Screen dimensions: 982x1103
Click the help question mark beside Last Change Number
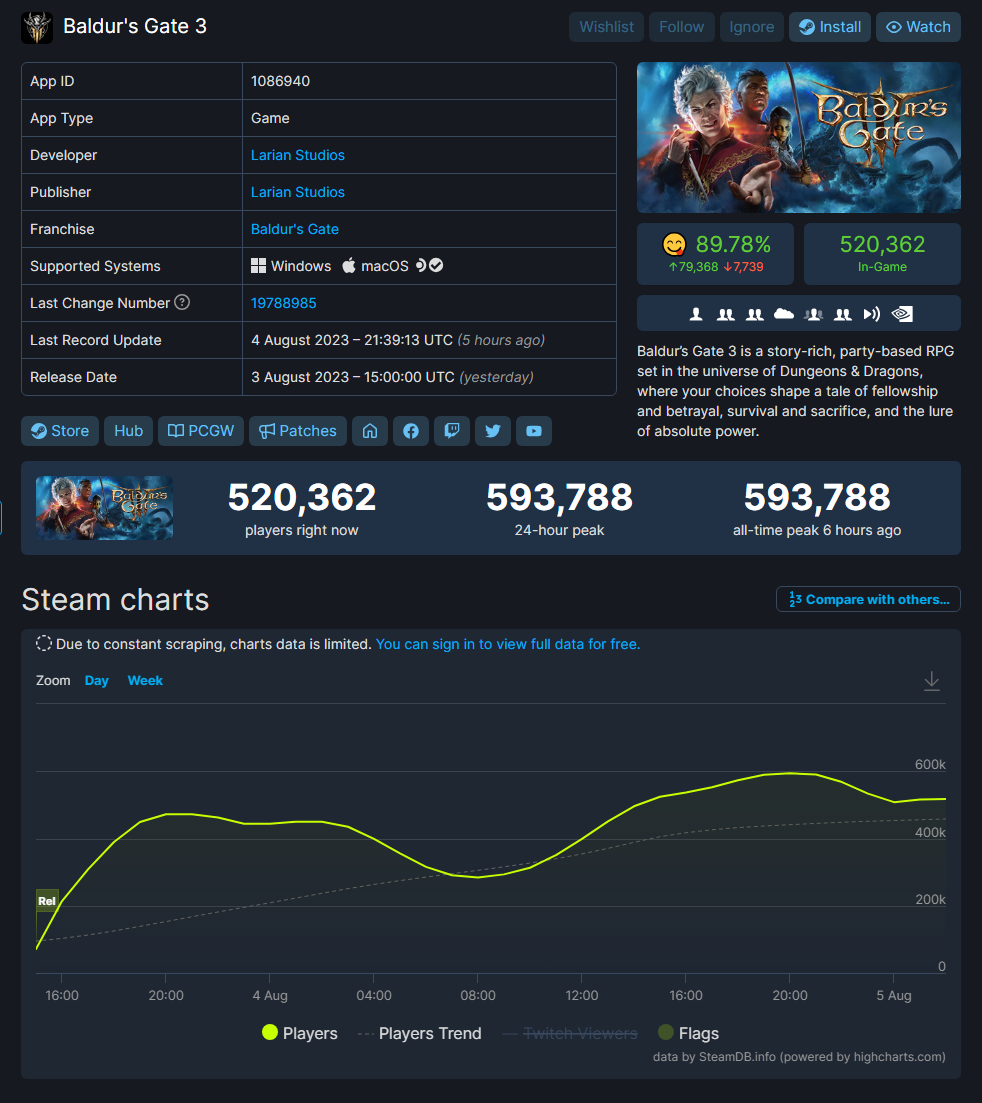181,302
